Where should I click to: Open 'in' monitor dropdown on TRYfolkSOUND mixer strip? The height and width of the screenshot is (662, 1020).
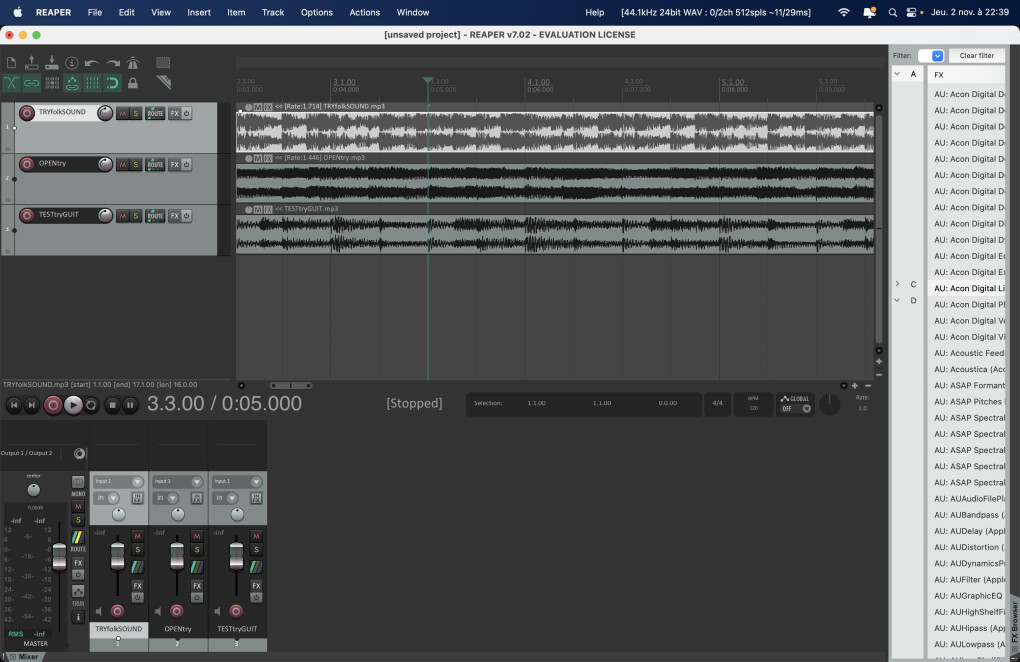click(107, 498)
